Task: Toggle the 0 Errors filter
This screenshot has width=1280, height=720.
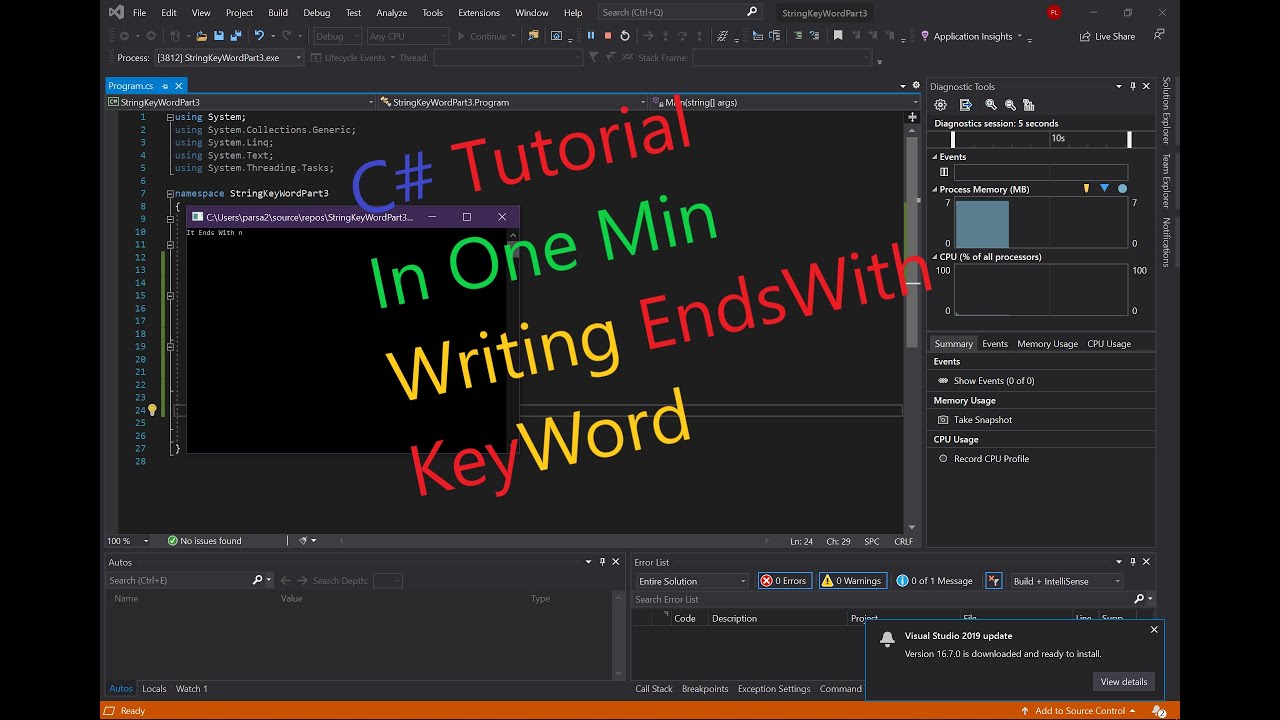Action: (785, 581)
